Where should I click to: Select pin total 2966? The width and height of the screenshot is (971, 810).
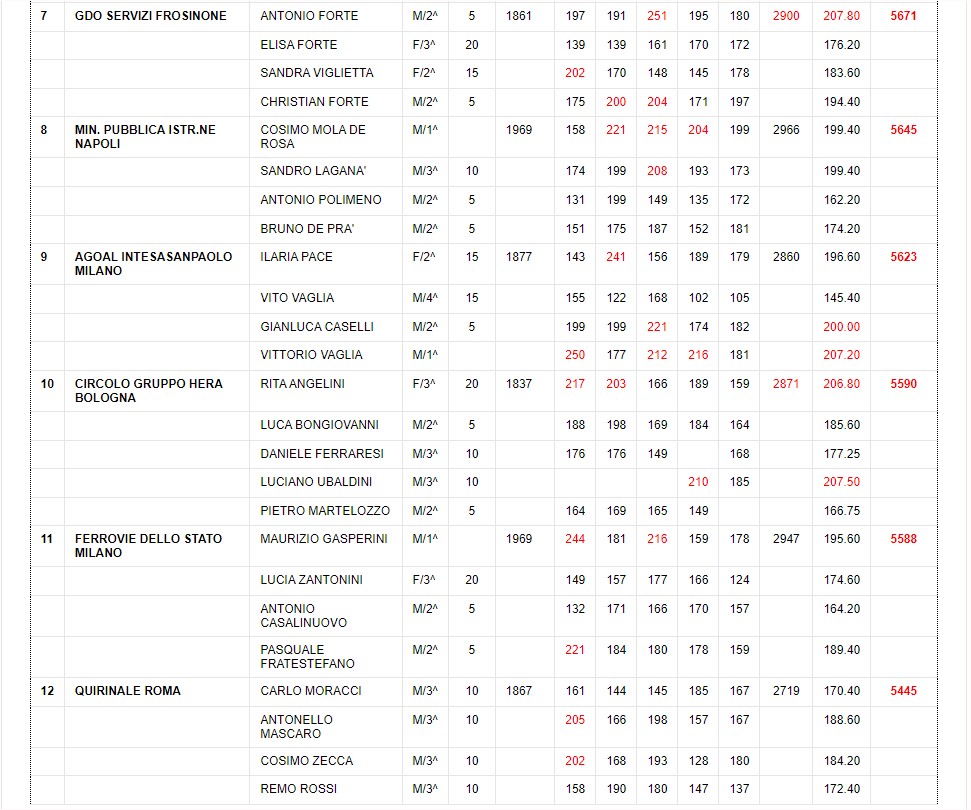click(x=786, y=130)
